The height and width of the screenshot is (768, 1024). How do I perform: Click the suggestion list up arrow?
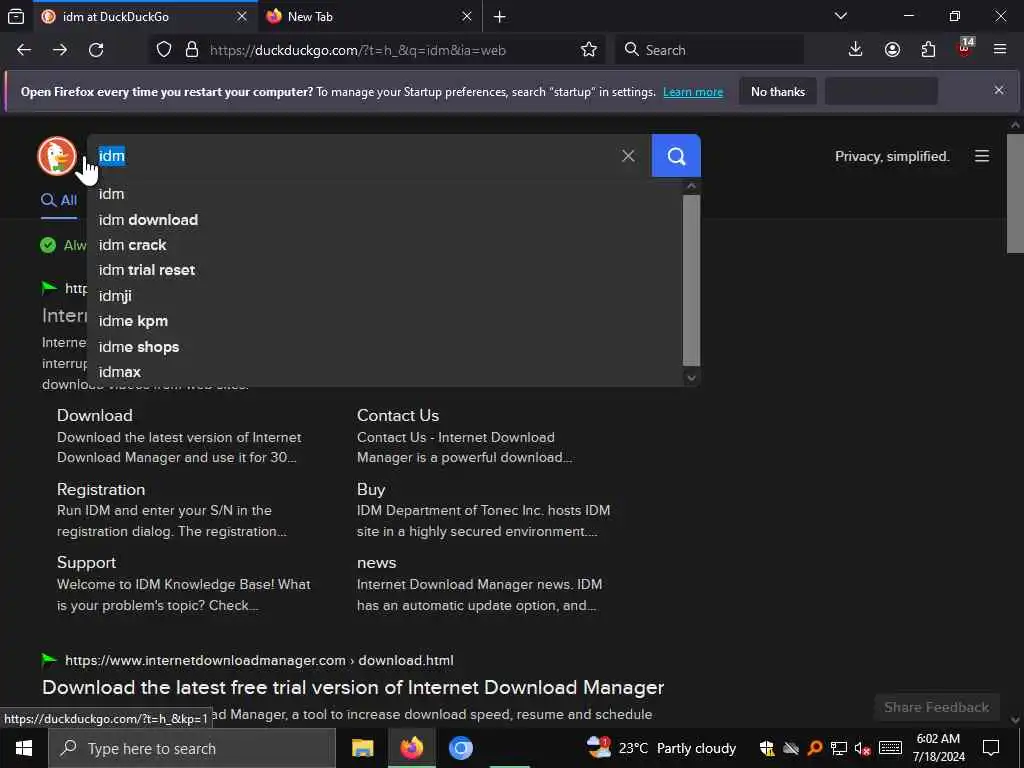coord(692,187)
